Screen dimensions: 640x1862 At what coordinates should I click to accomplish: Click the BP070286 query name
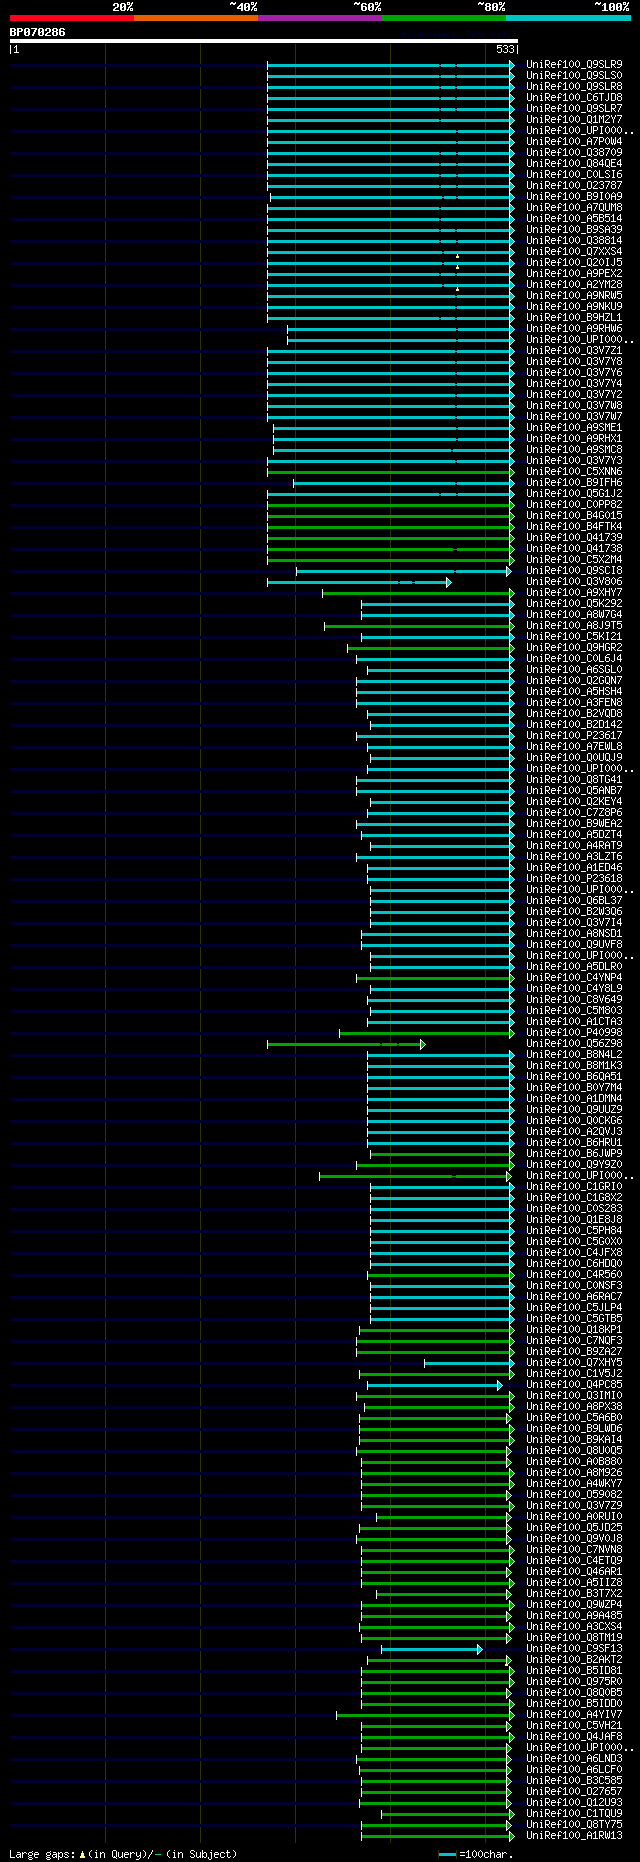(x=38, y=32)
